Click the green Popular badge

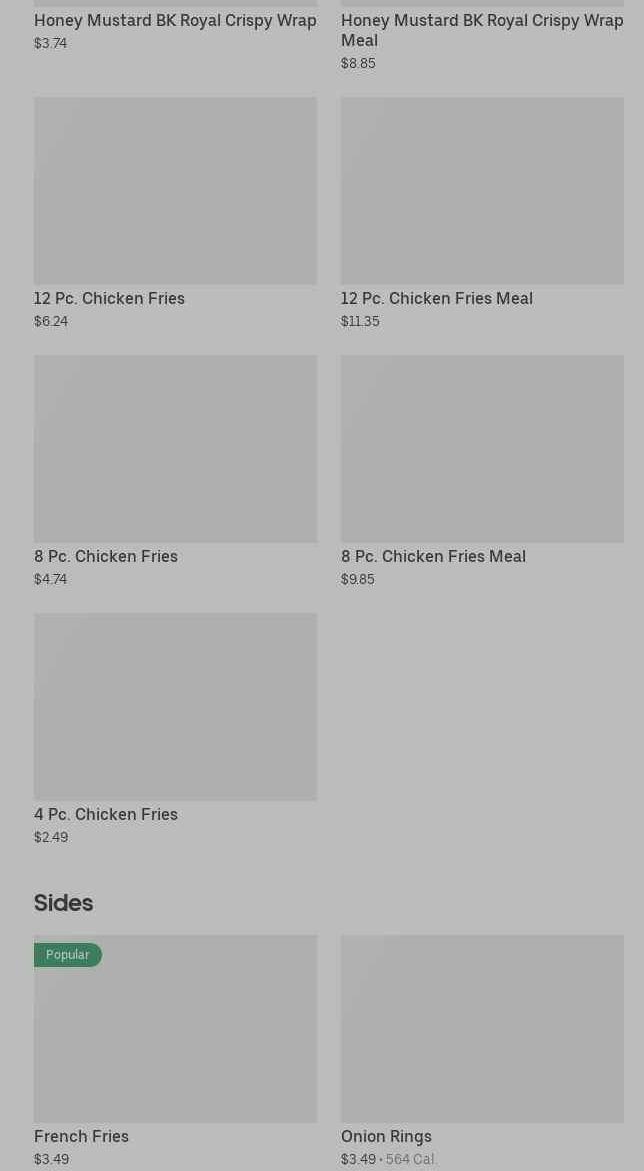68,955
